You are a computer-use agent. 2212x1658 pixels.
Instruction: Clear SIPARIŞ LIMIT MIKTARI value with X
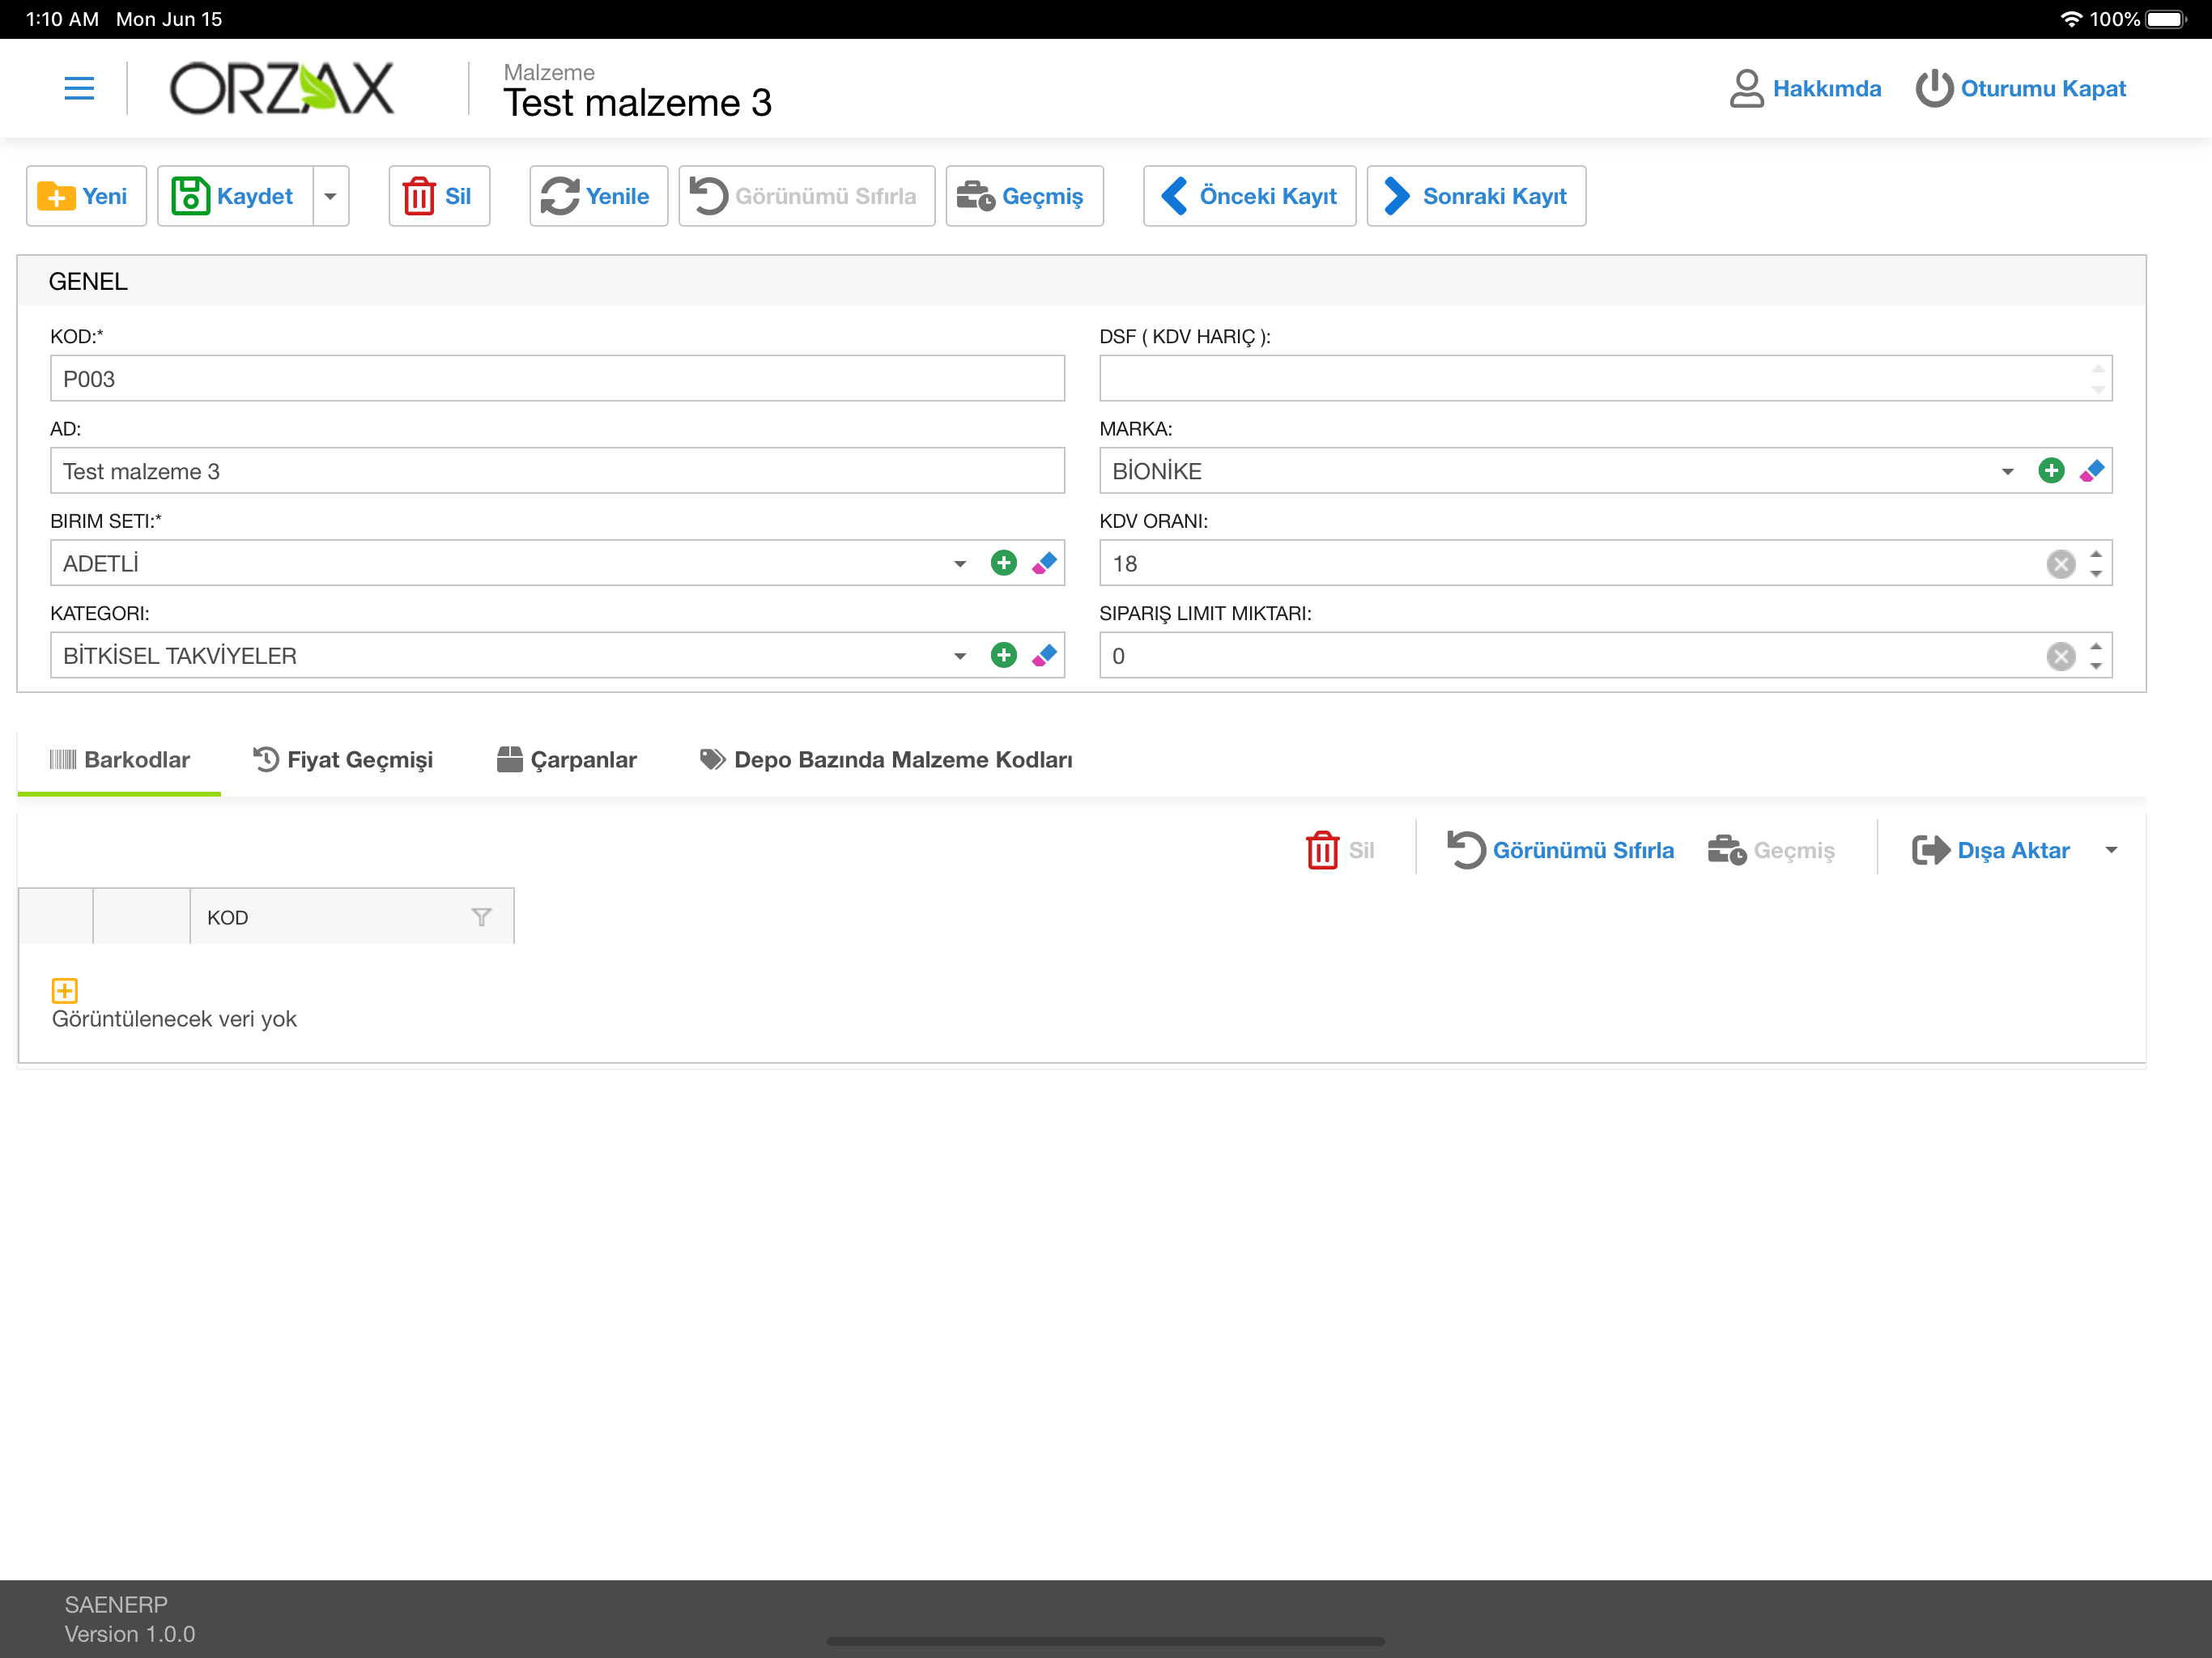[x=2060, y=656]
